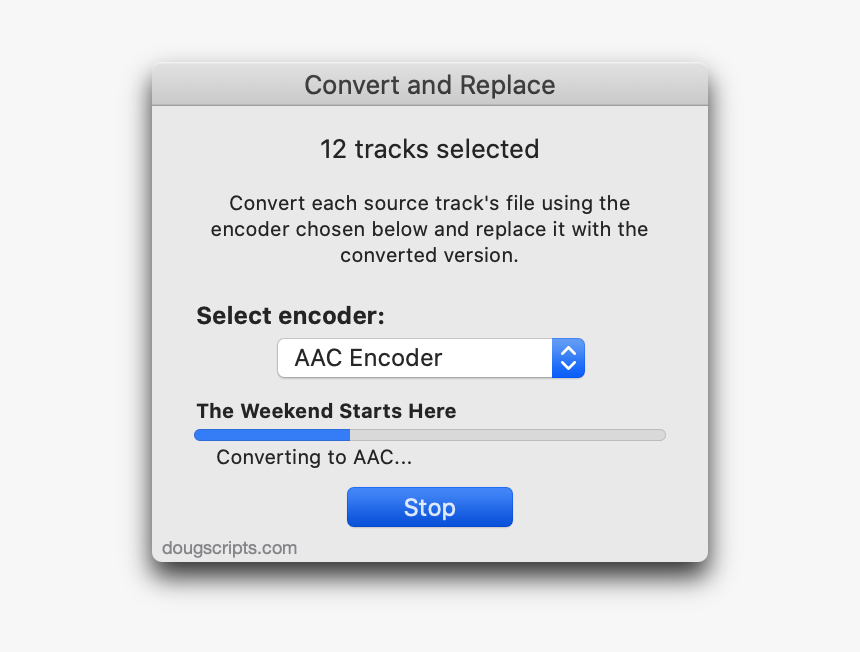The width and height of the screenshot is (860, 652).
Task: Open the dougscripts.com link
Action: (x=229, y=548)
